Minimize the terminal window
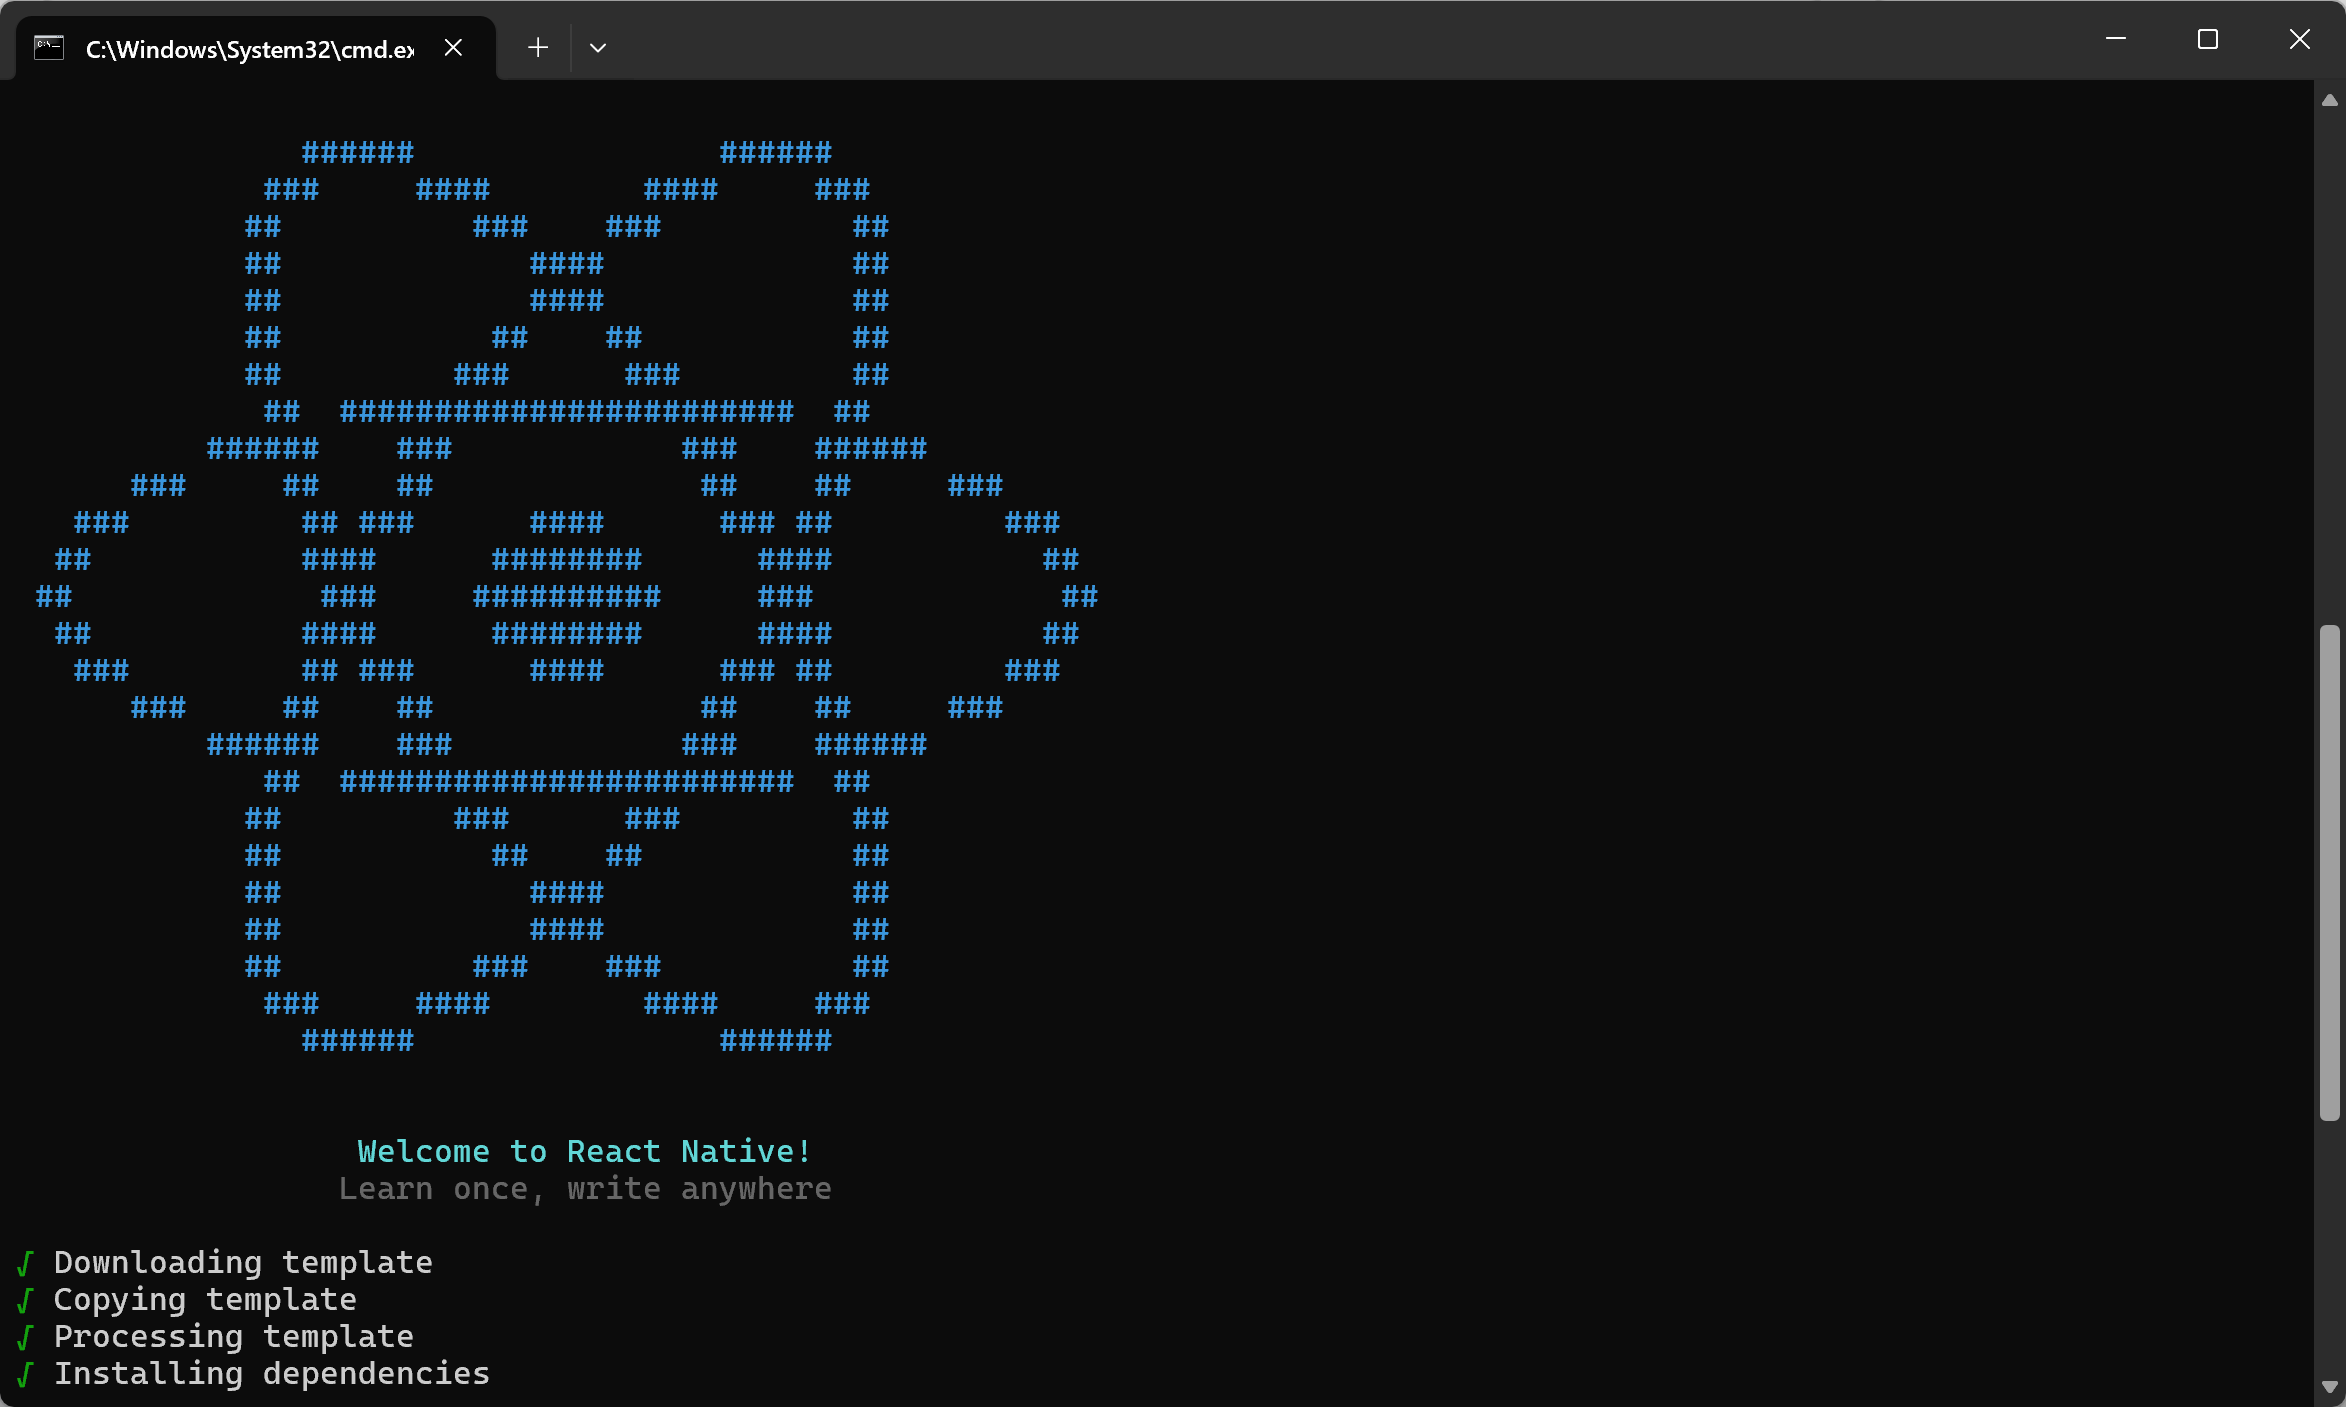This screenshot has width=2346, height=1407. click(2116, 40)
